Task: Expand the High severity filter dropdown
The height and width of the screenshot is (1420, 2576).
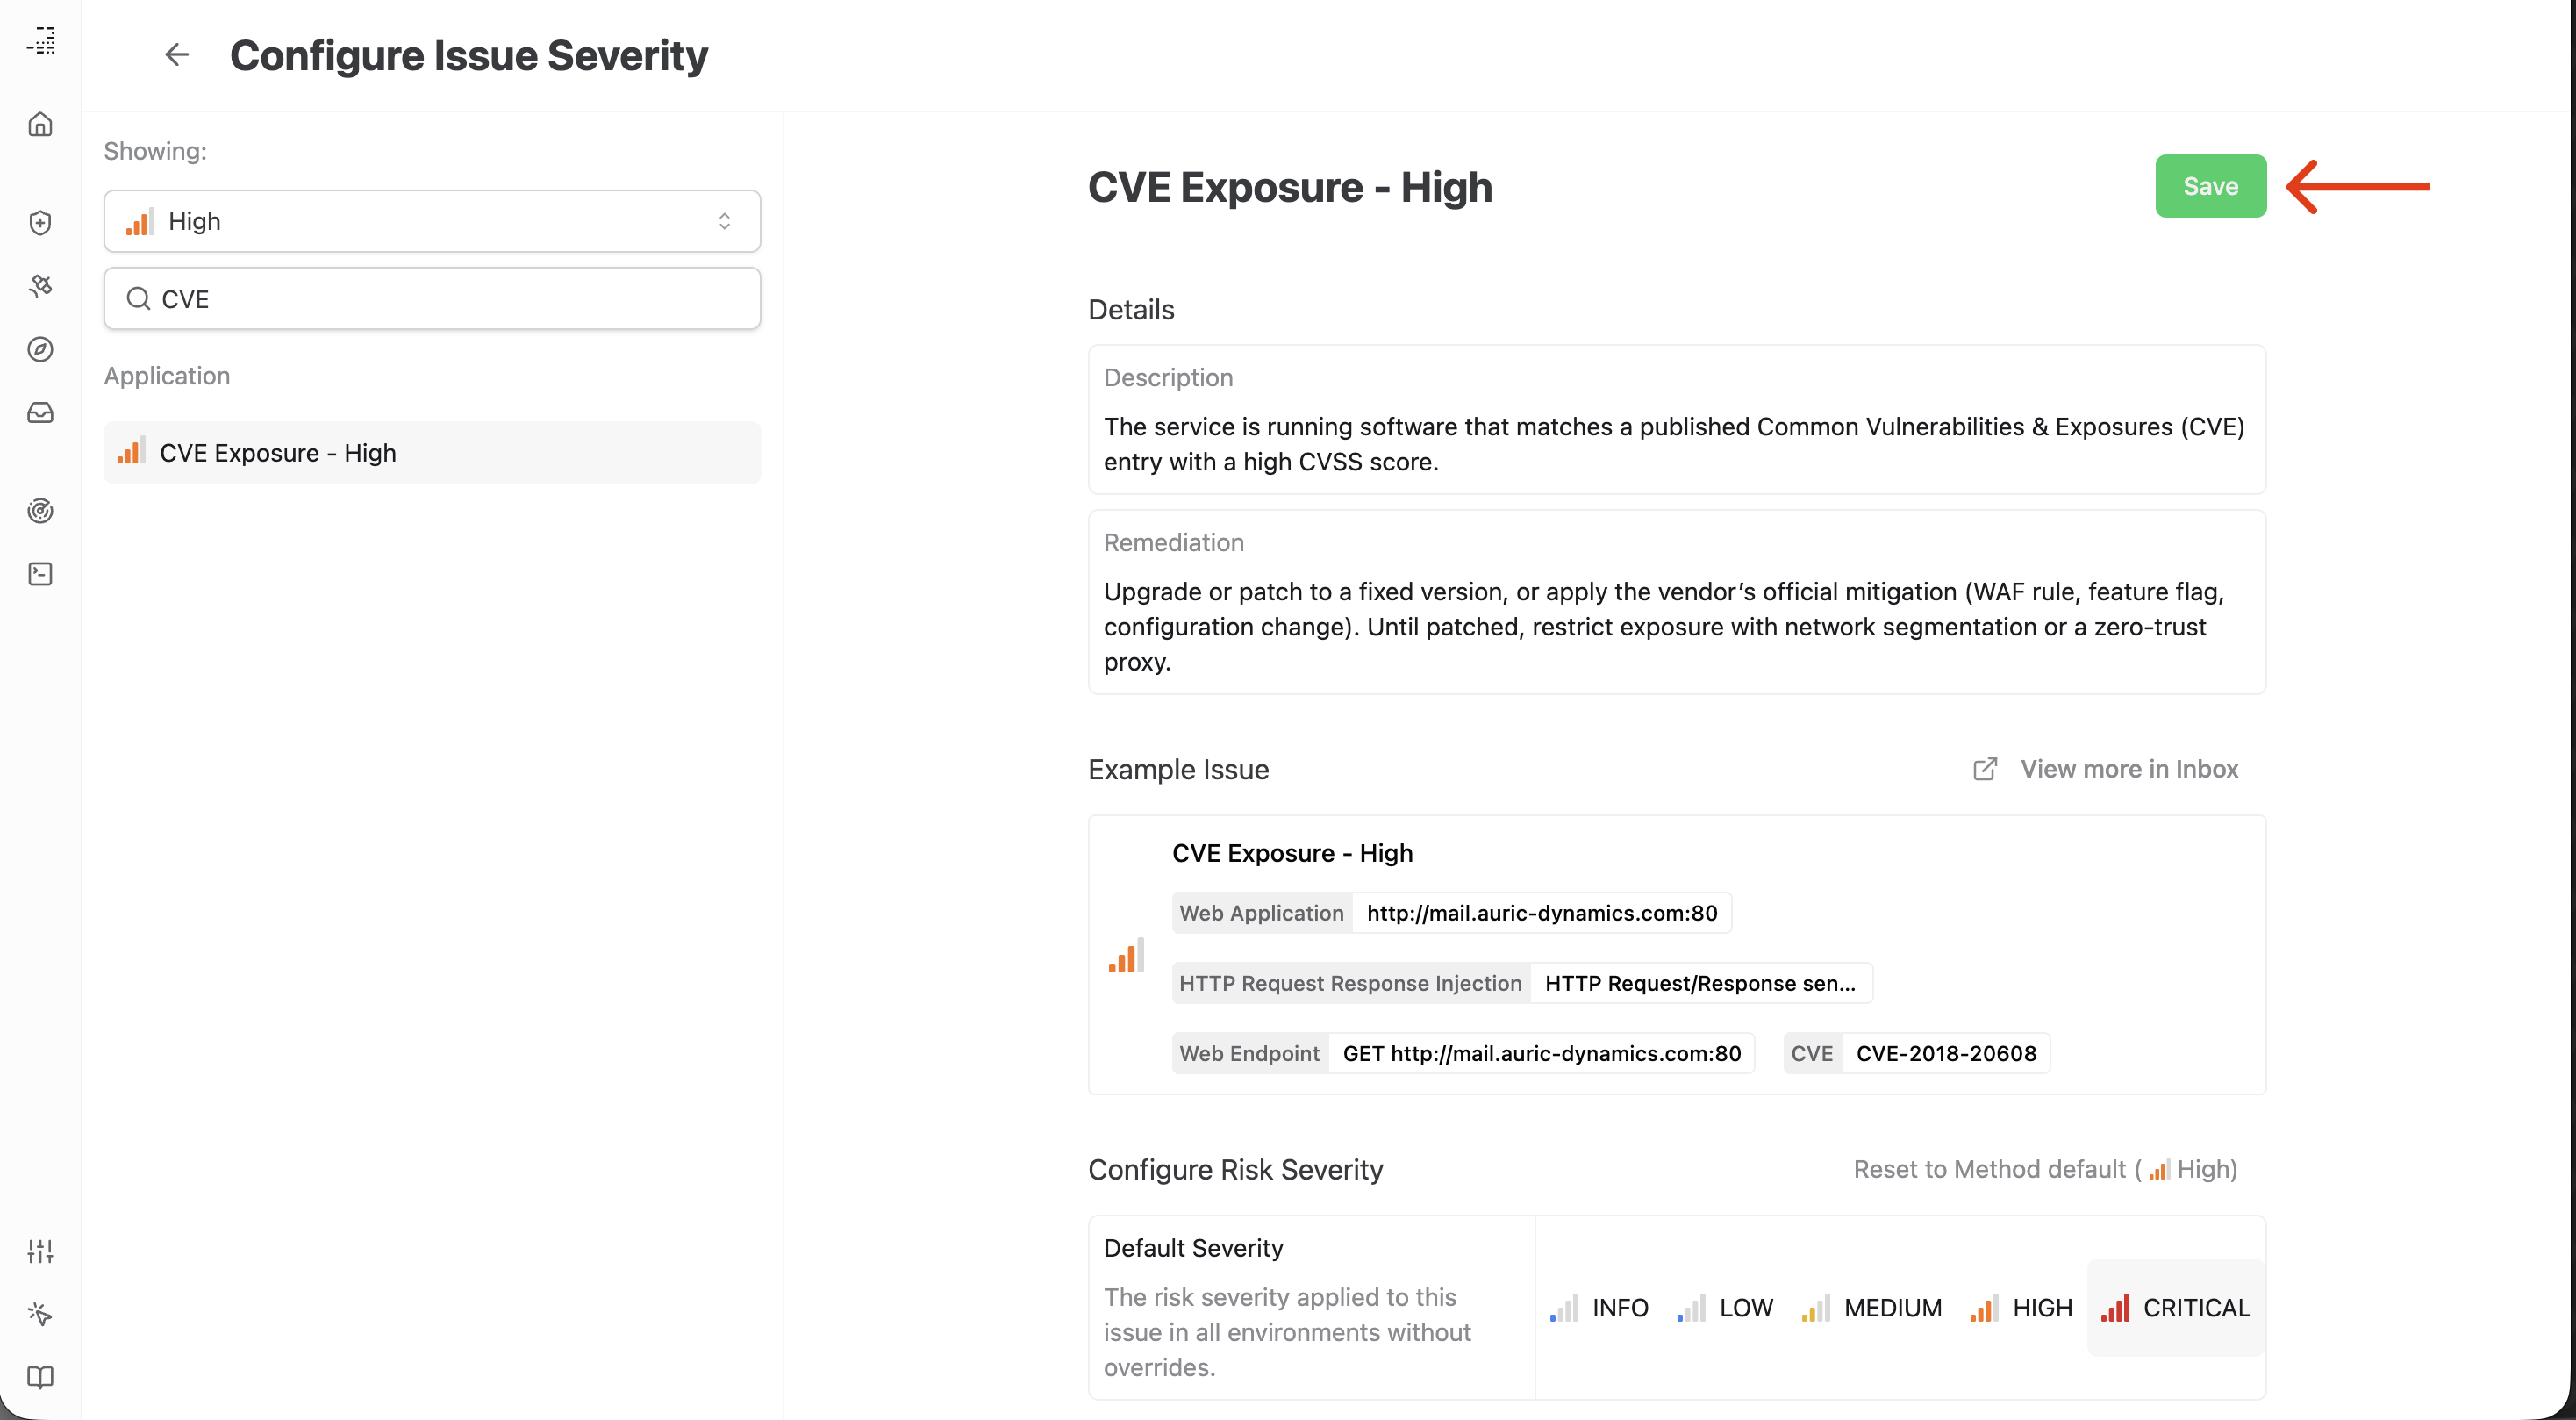Action: [x=432, y=221]
